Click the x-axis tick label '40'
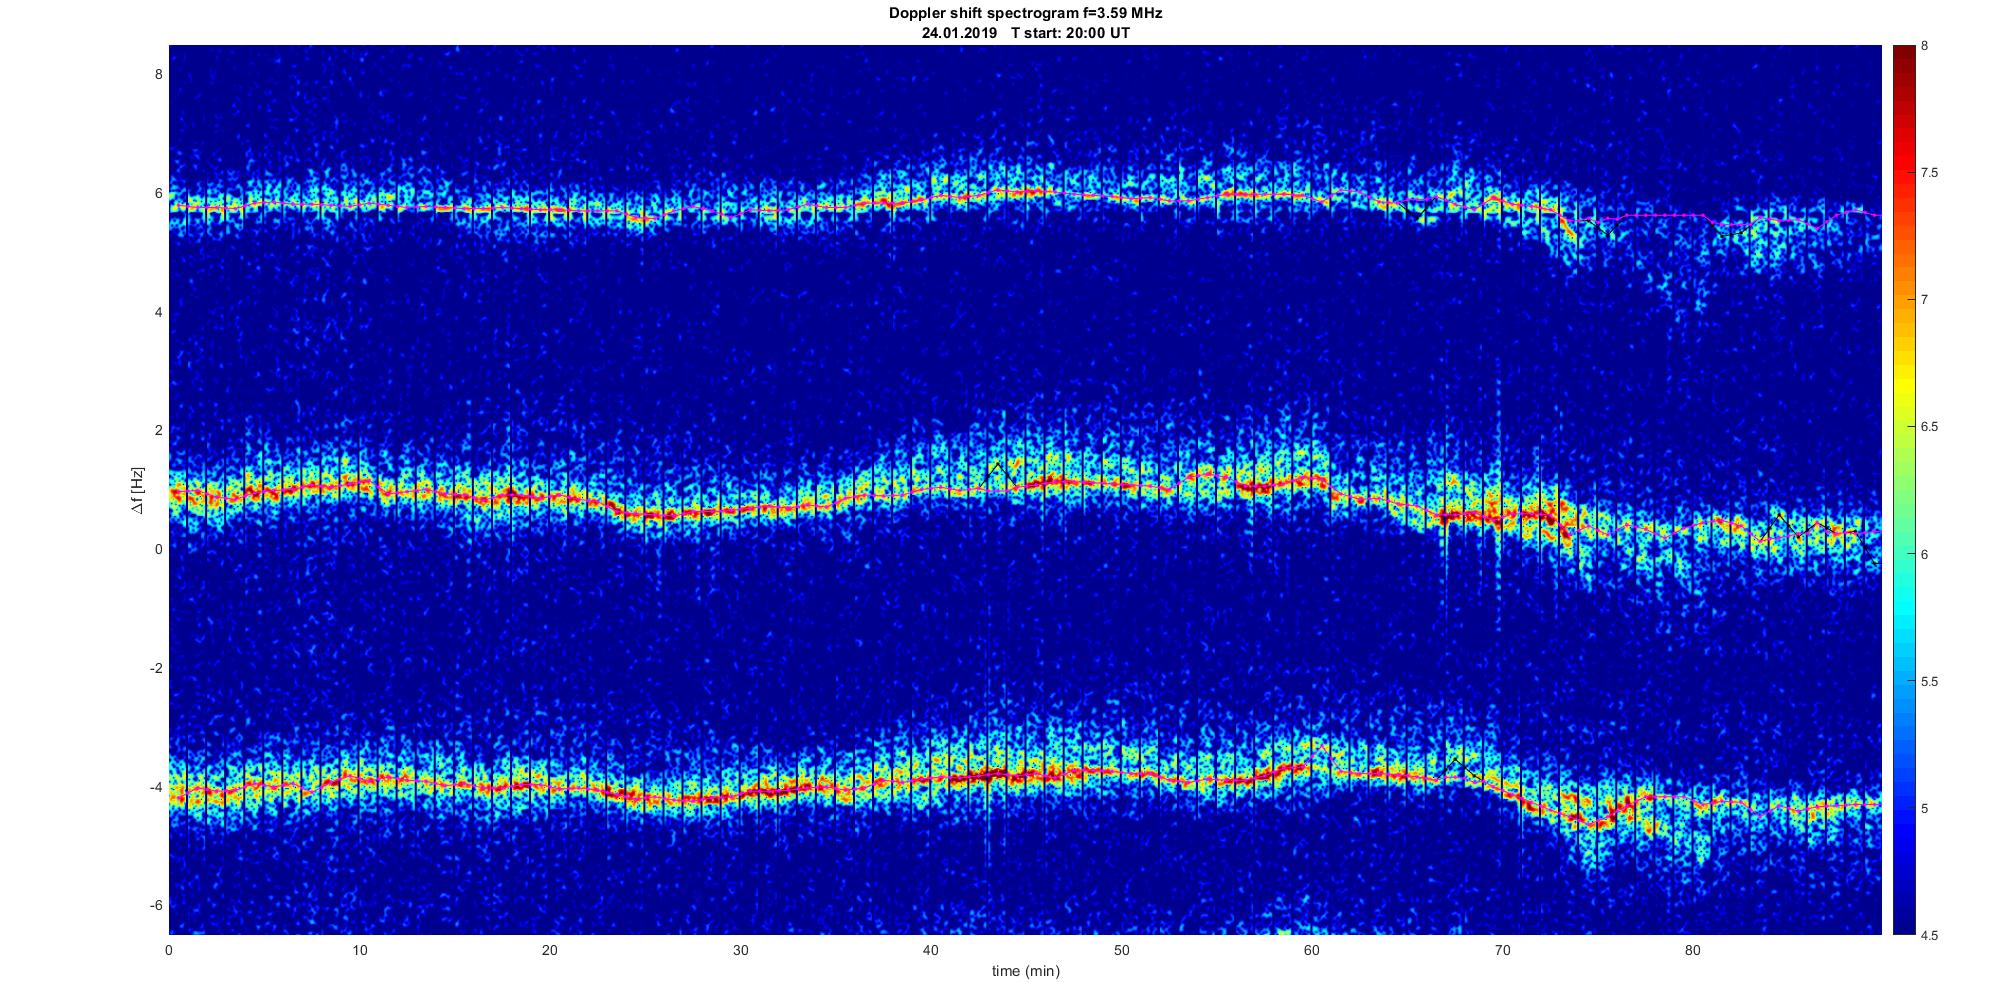 (x=931, y=950)
